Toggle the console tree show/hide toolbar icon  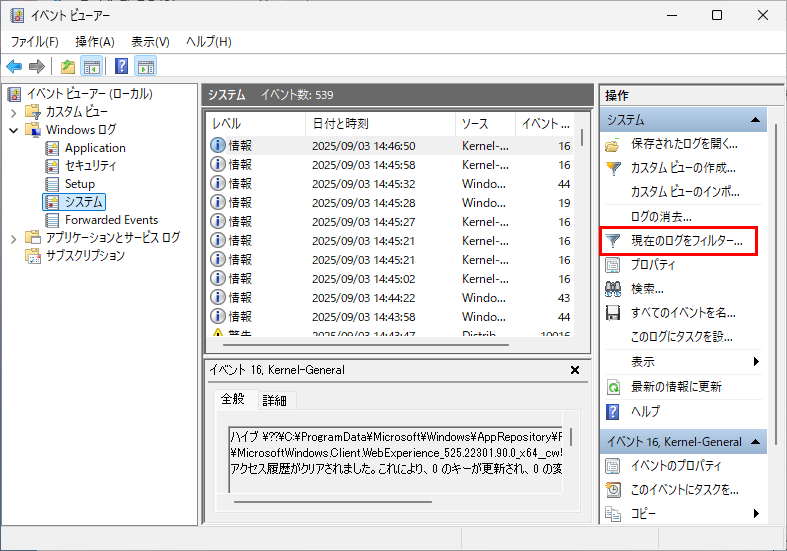(92, 66)
